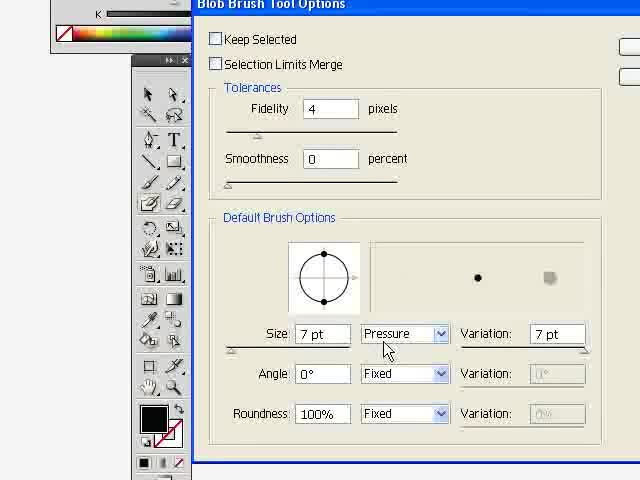Click the Size 7 pt field
This screenshot has height=480, width=640.
[x=323, y=334]
